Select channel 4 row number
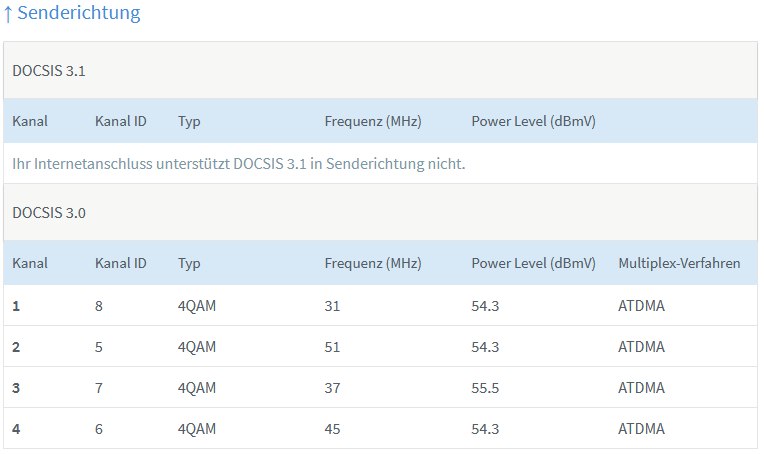 16,429
